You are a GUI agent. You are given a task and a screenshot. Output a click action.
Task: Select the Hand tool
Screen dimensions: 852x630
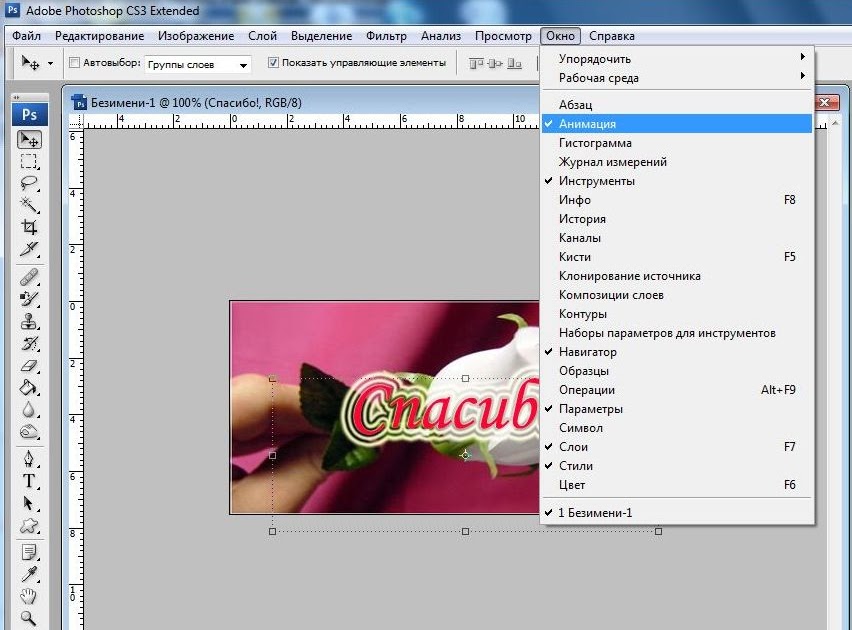(x=29, y=596)
